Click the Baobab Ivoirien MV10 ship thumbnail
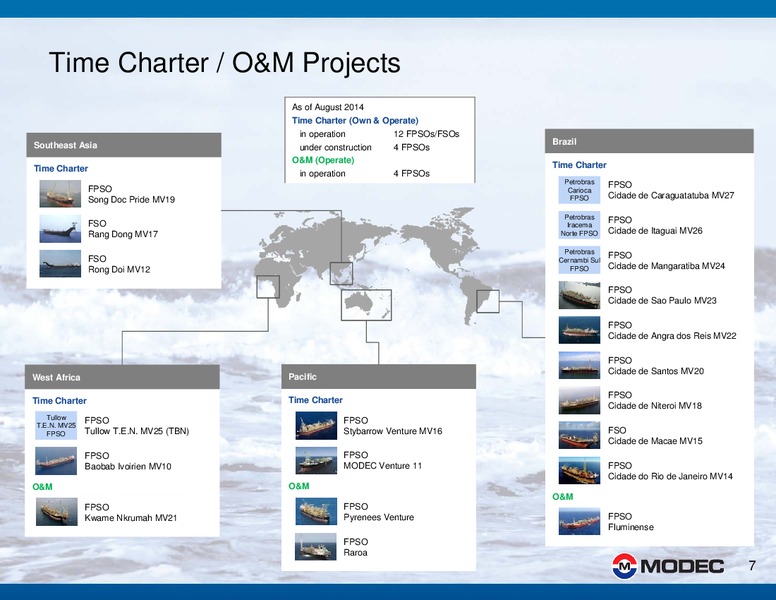Viewport: 776px width, 600px height. pyautogui.click(x=56, y=461)
